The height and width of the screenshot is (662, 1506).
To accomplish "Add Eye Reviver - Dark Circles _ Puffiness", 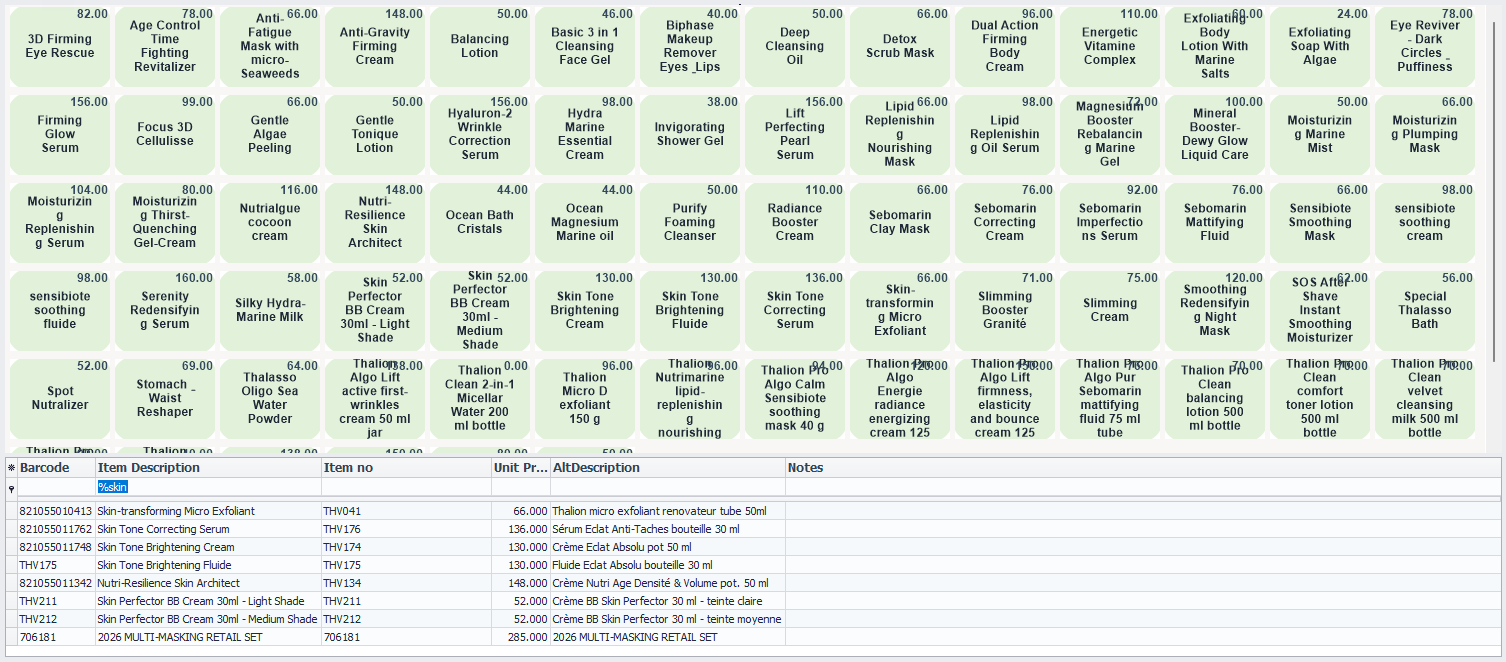I will [x=1425, y=47].
